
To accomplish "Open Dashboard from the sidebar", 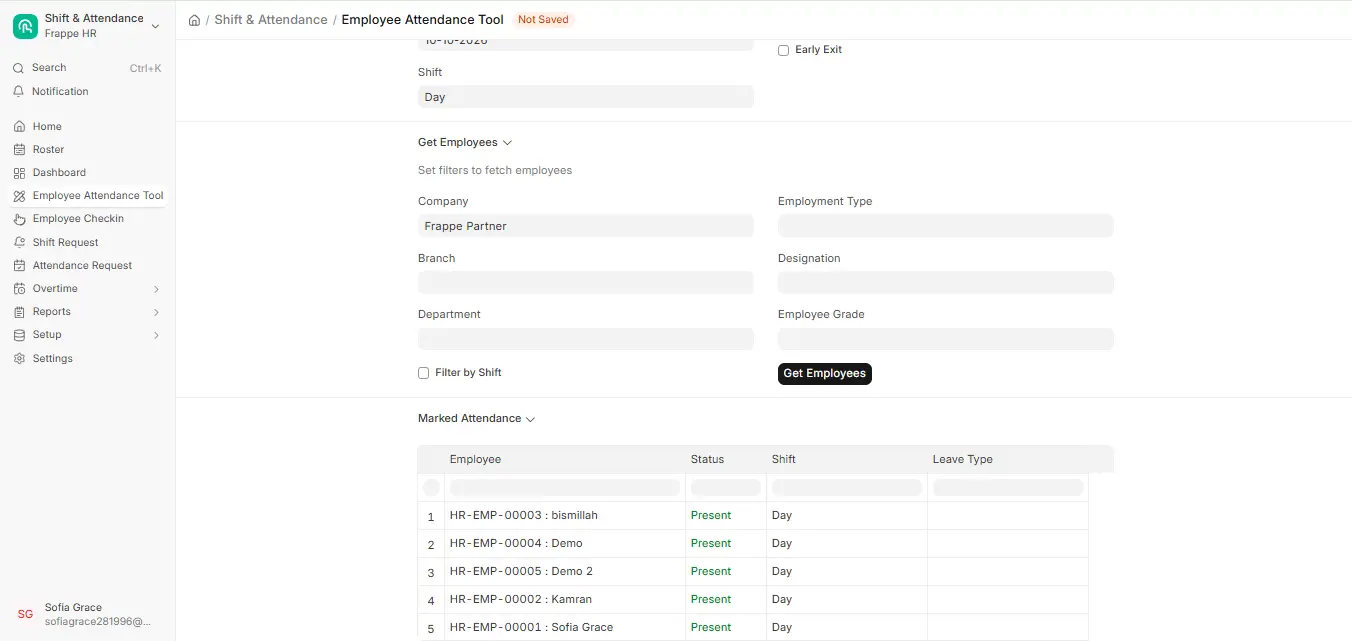I will (59, 173).
